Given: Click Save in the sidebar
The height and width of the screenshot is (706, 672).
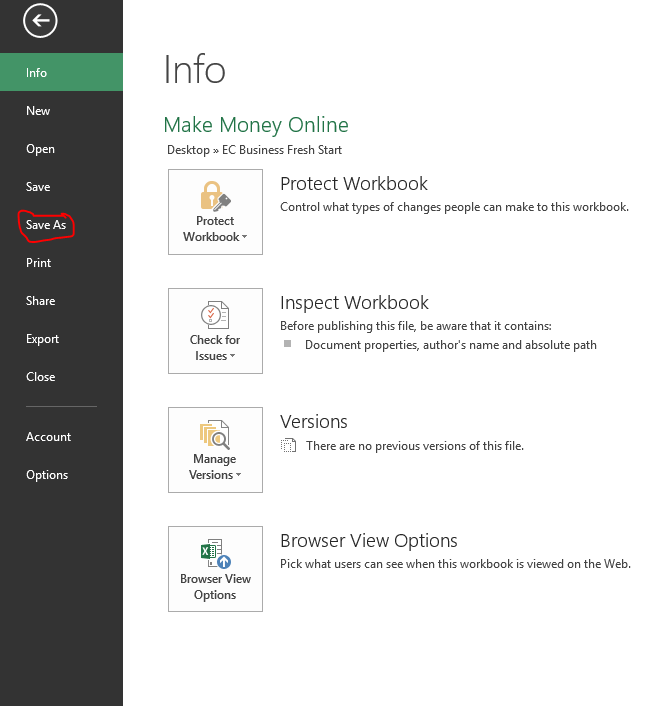Looking at the screenshot, I should pyautogui.click(x=38, y=187).
